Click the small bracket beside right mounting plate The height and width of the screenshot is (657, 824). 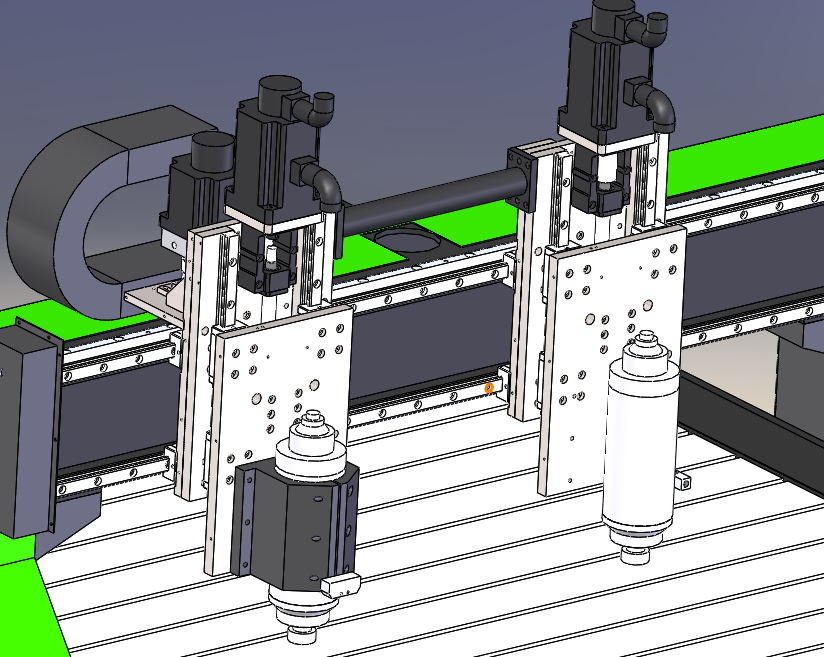click(682, 481)
